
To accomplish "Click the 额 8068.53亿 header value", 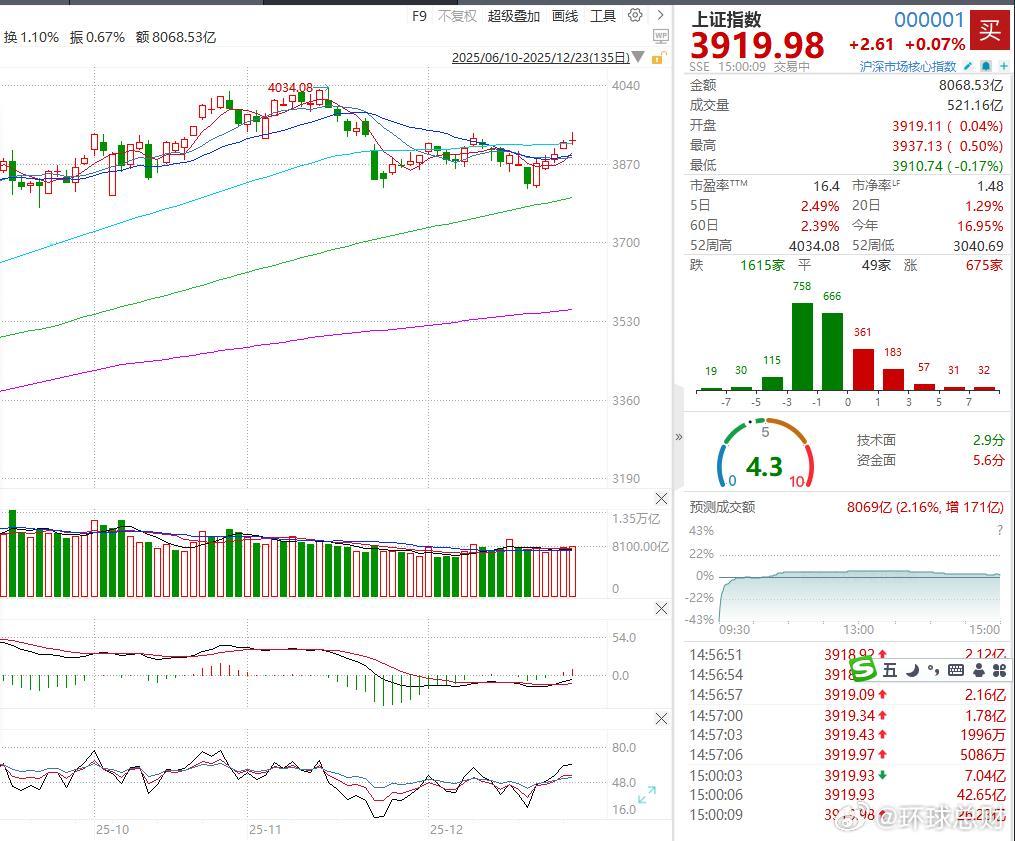I will click(x=176, y=38).
